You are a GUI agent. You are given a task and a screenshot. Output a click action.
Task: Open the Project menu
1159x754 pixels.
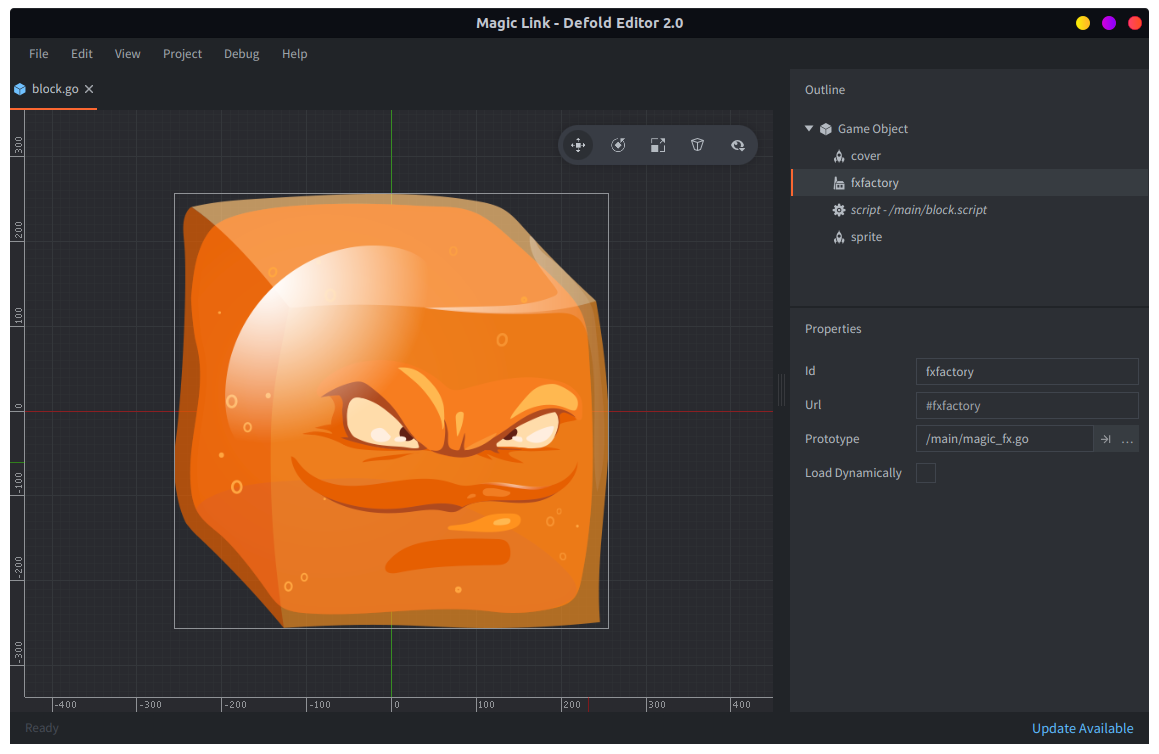point(182,54)
